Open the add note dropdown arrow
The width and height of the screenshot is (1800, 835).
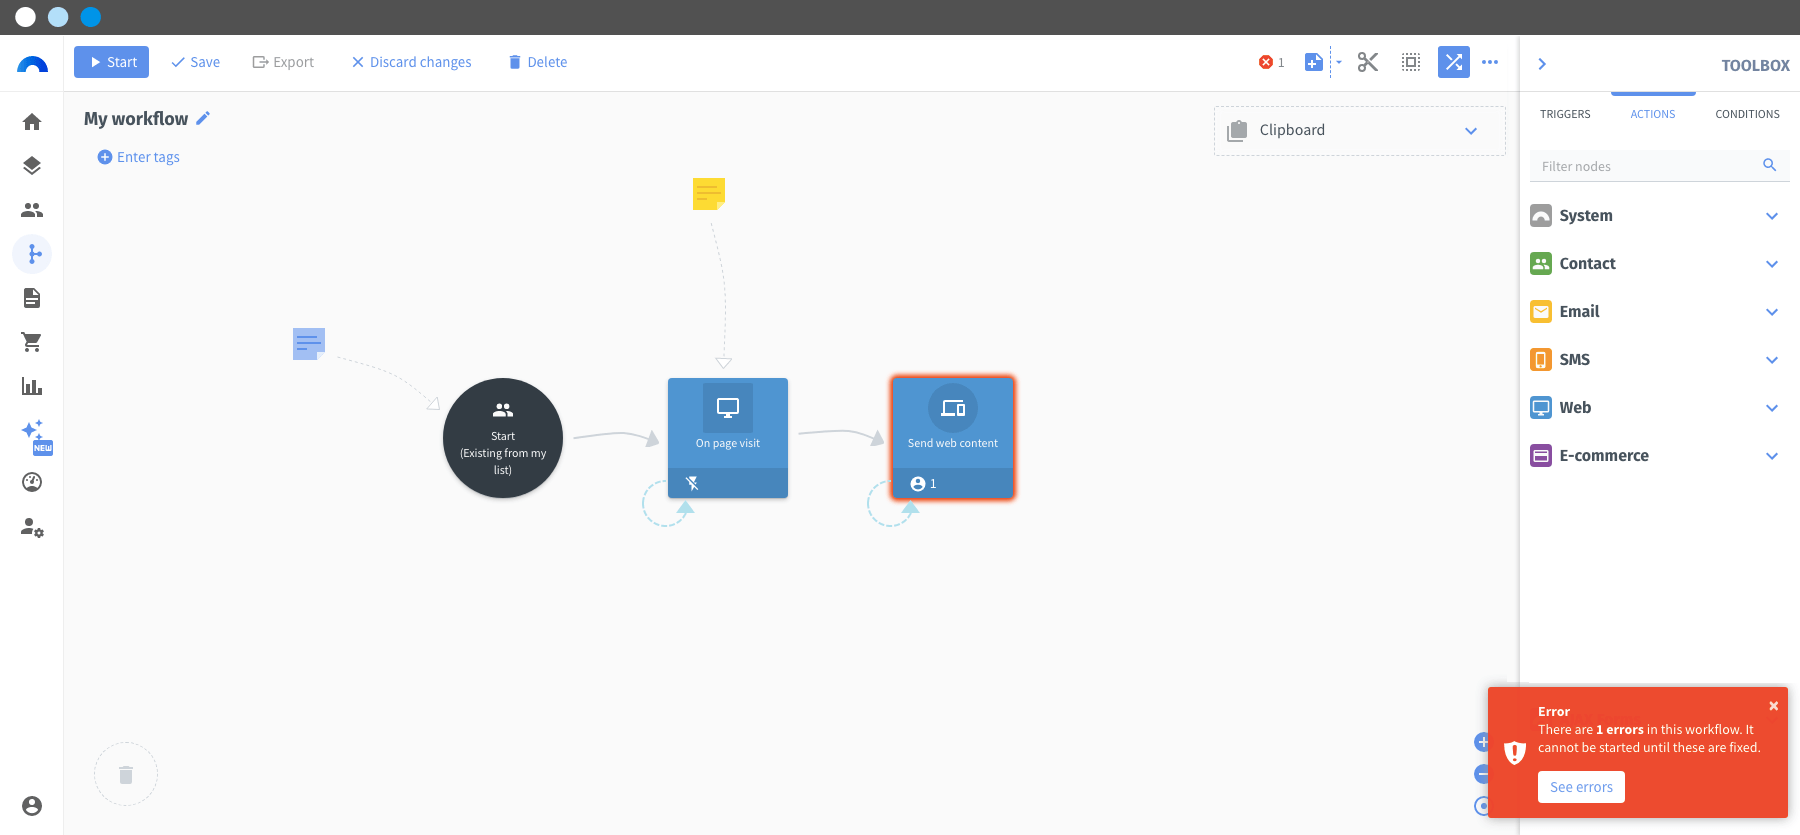(1339, 62)
